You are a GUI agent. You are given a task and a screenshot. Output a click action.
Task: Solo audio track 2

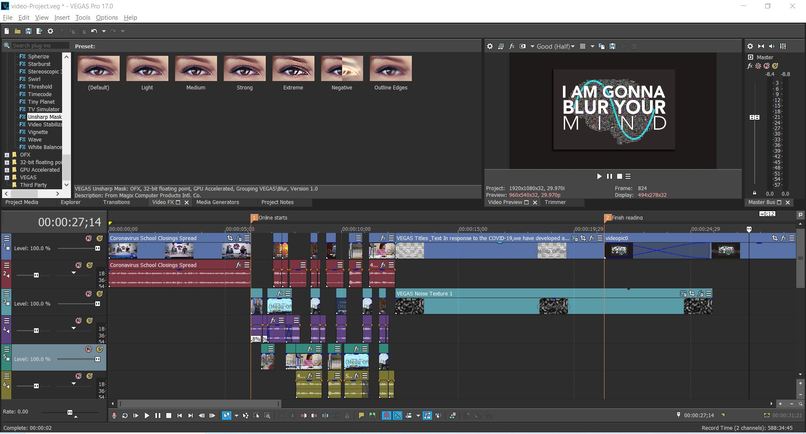(89, 265)
